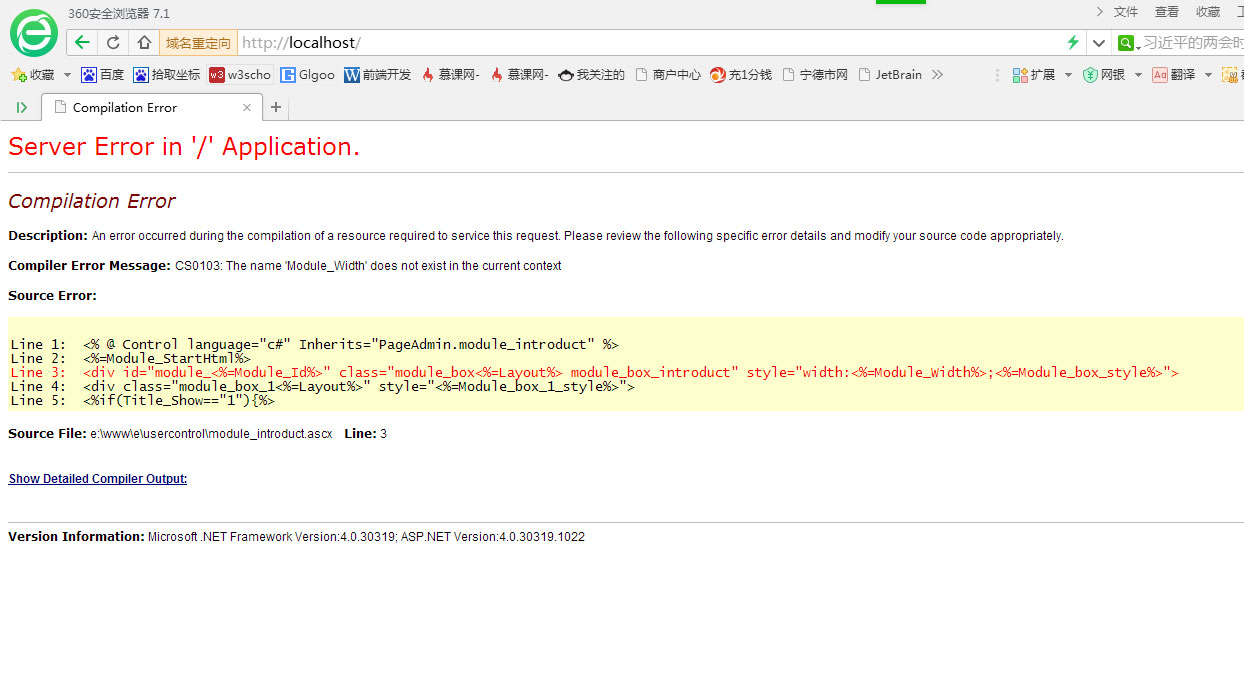Go to the browser home page icon
This screenshot has width=1244, height=694.
pyautogui.click(x=144, y=42)
